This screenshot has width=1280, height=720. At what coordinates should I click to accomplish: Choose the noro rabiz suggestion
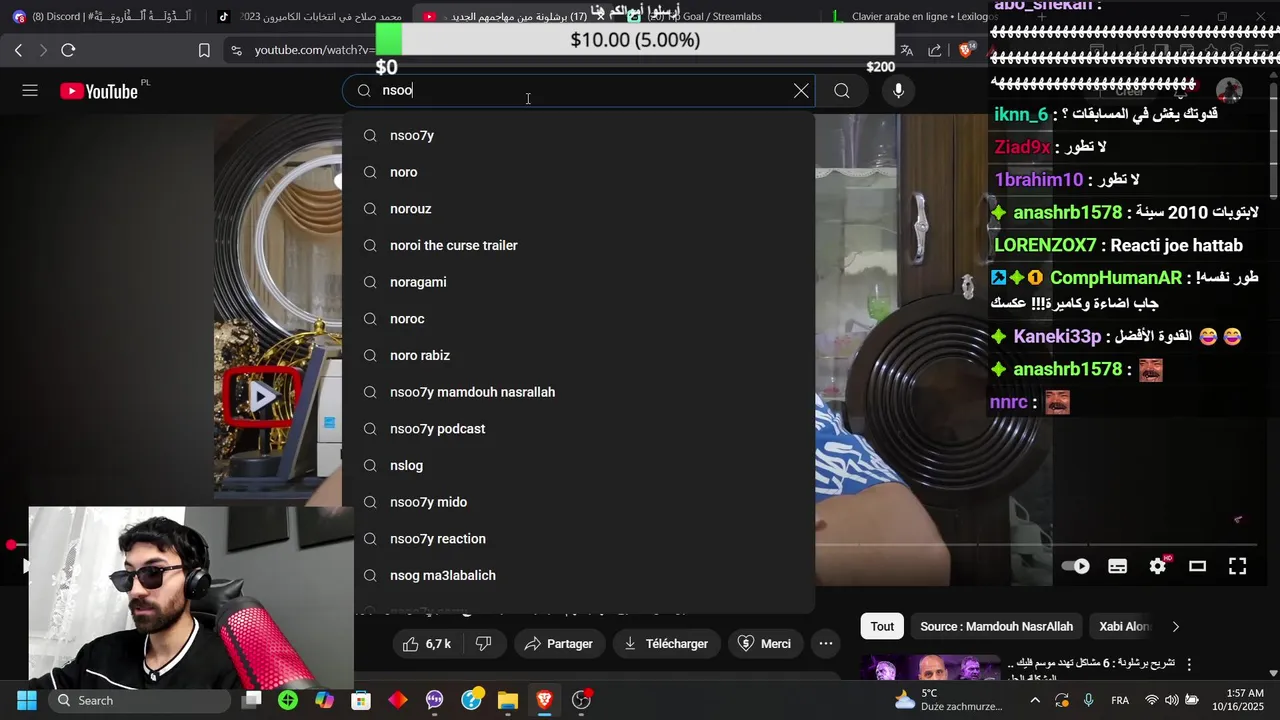point(578,355)
